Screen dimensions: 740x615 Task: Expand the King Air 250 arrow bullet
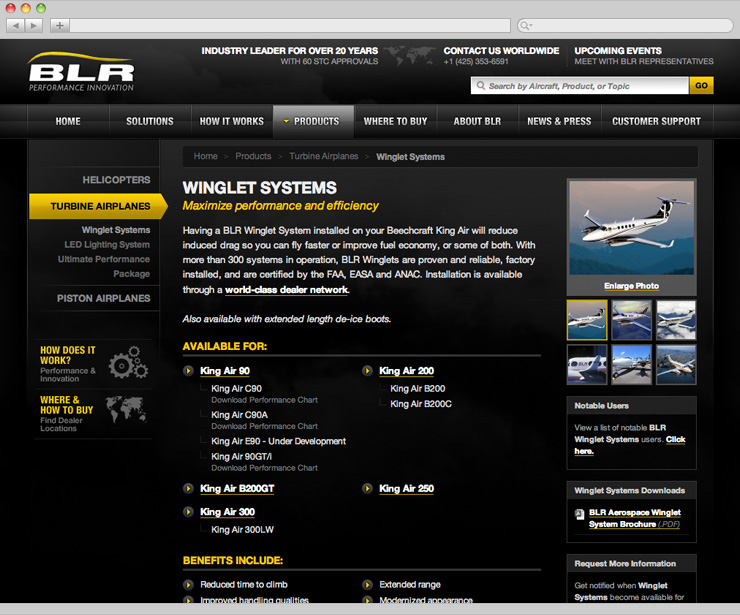click(367, 489)
